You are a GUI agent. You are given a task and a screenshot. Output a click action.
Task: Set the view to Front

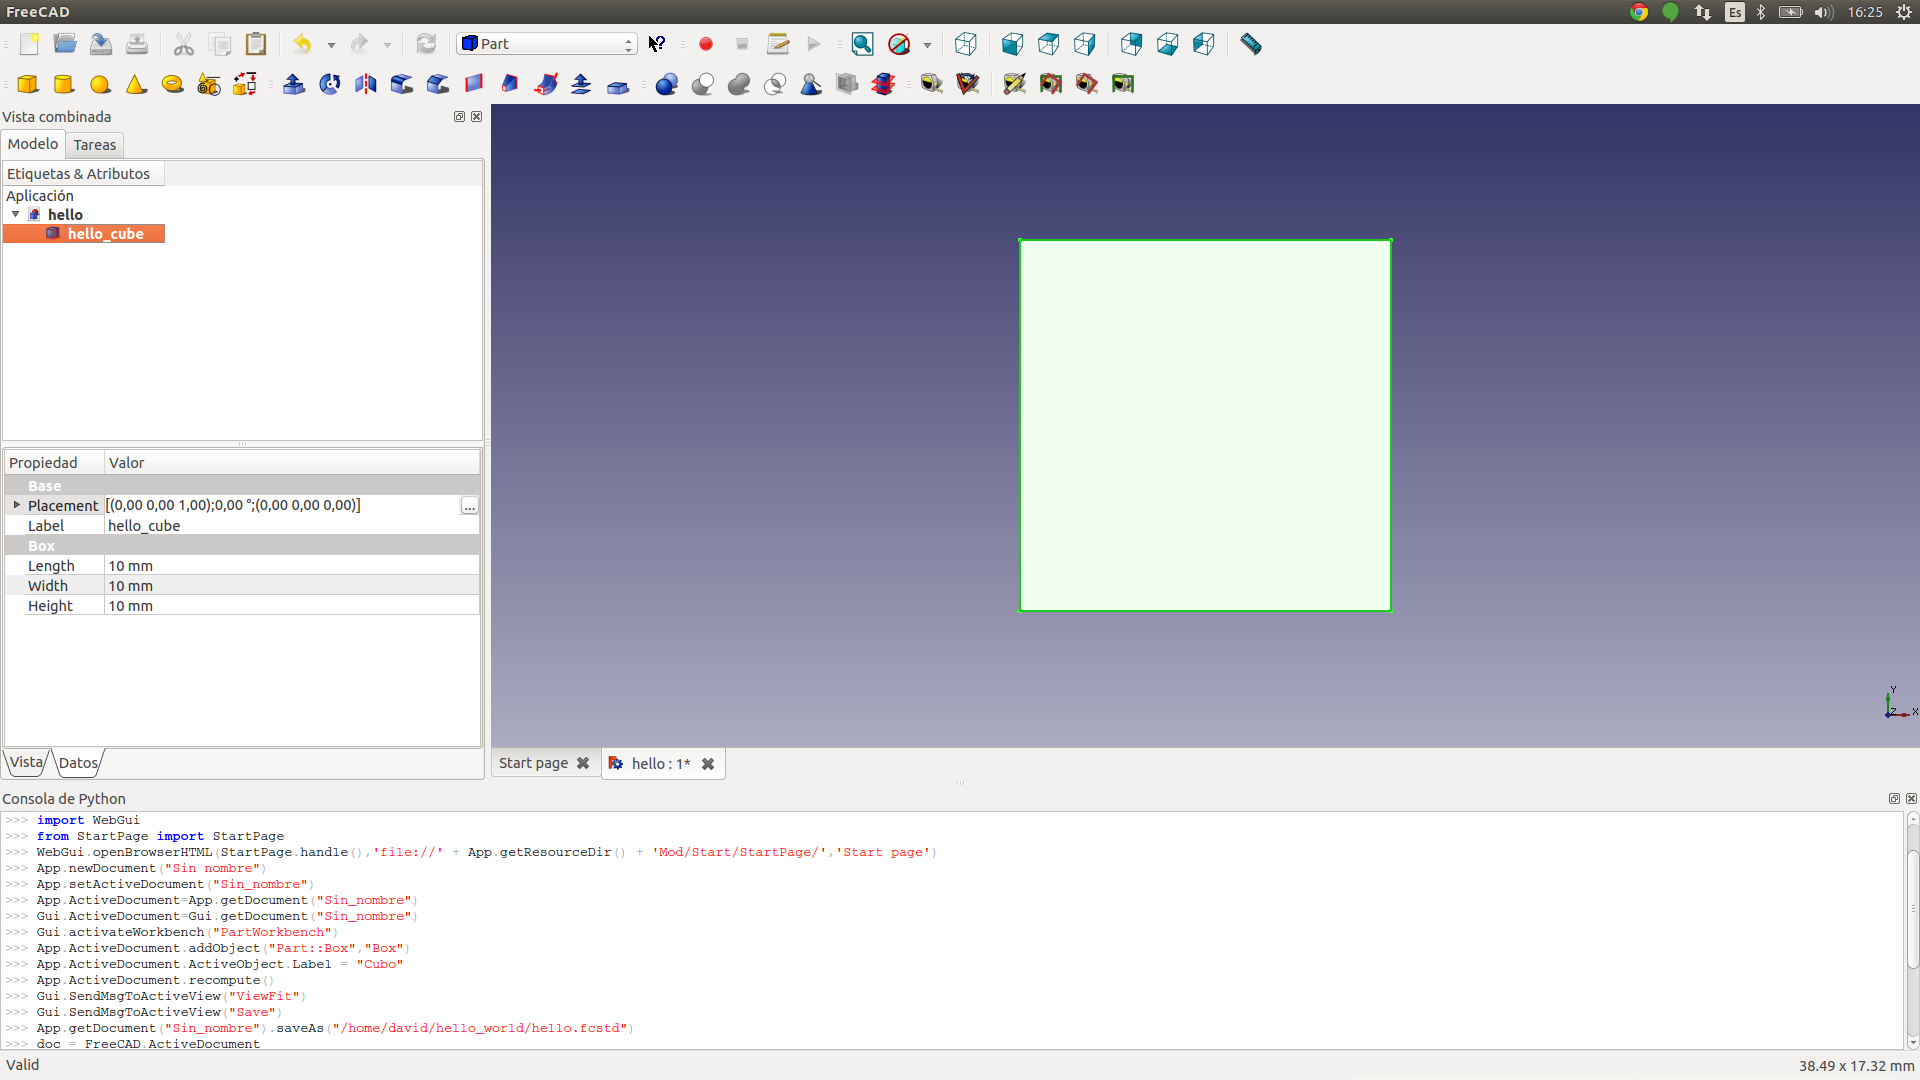coord(1013,44)
